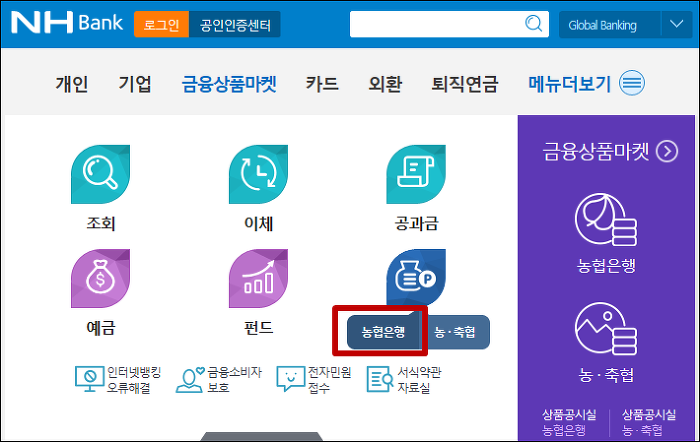The width and height of the screenshot is (700, 442).
Task: Open the 예금 money bag icon
Action: pyautogui.click(x=100, y=279)
